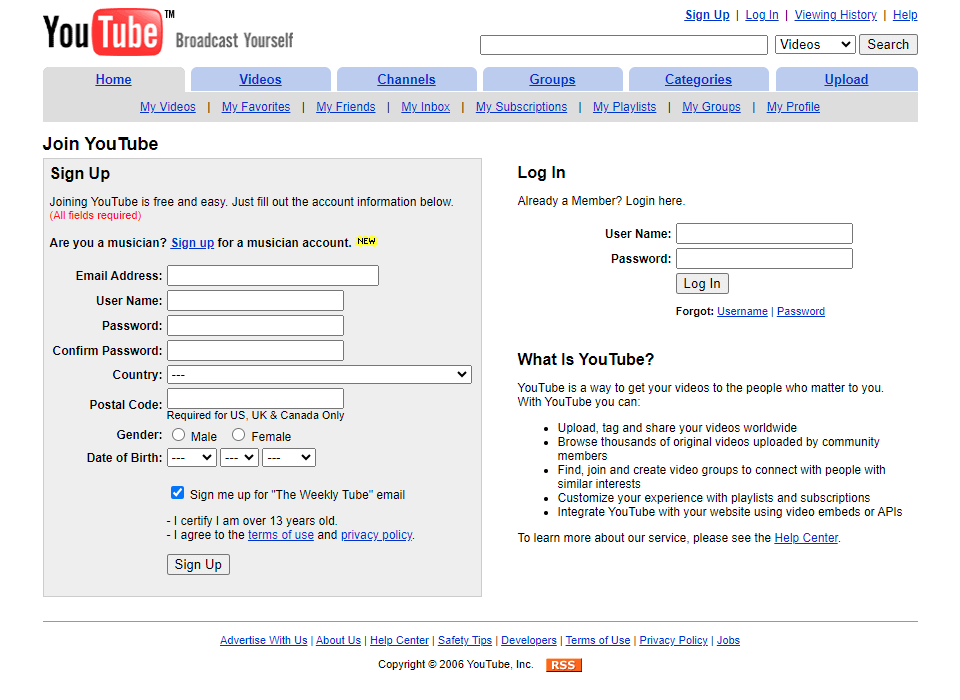Viewport: 960px width, 700px height.
Task: Open the About Us footer link
Action: (339, 640)
